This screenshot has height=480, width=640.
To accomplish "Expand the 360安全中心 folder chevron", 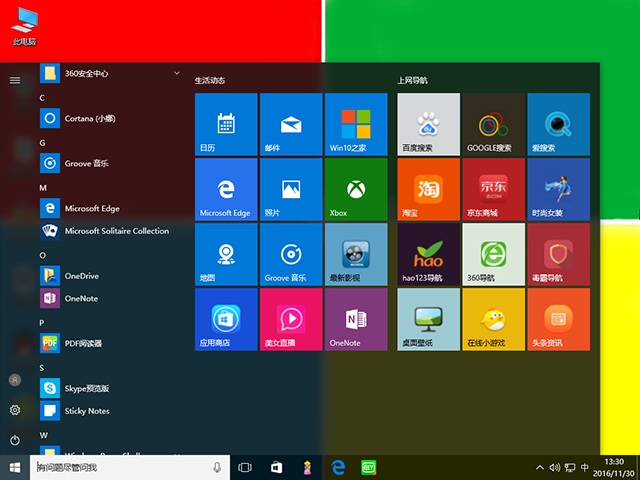I will tap(177, 73).
